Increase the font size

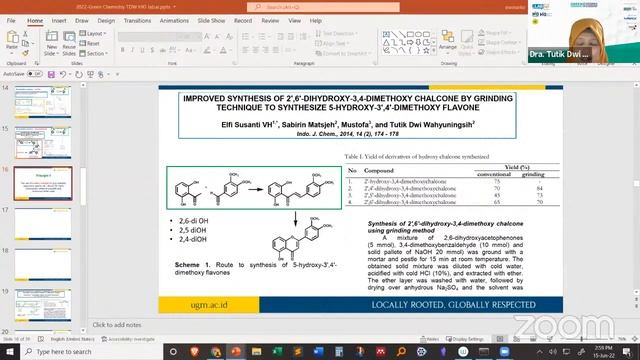207,37
